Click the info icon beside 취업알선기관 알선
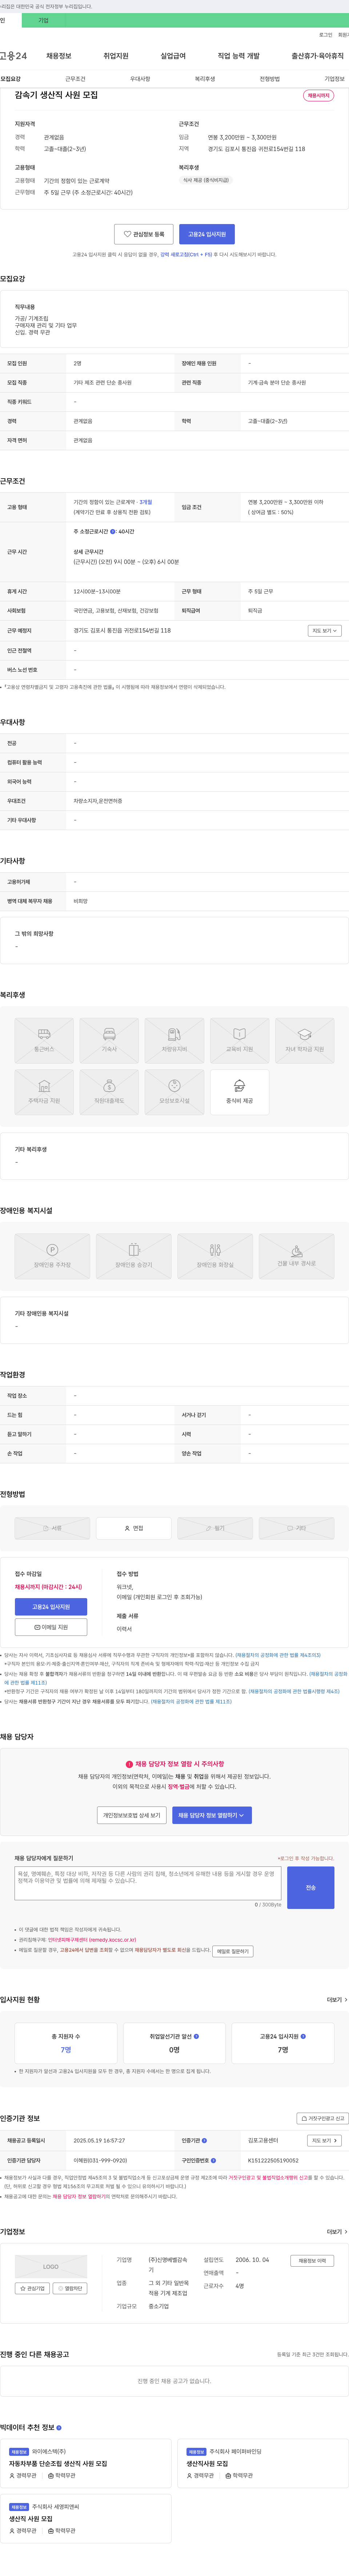The image size is (349, 2576). (196, 2036)
